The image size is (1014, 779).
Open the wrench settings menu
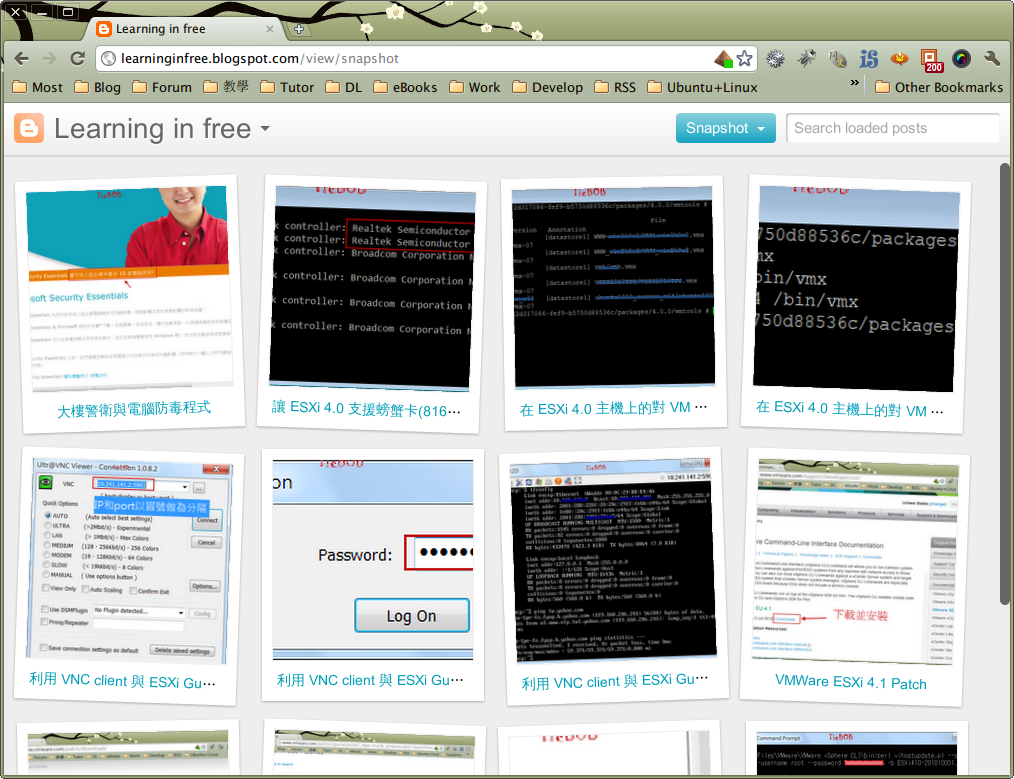pos(992,59)
